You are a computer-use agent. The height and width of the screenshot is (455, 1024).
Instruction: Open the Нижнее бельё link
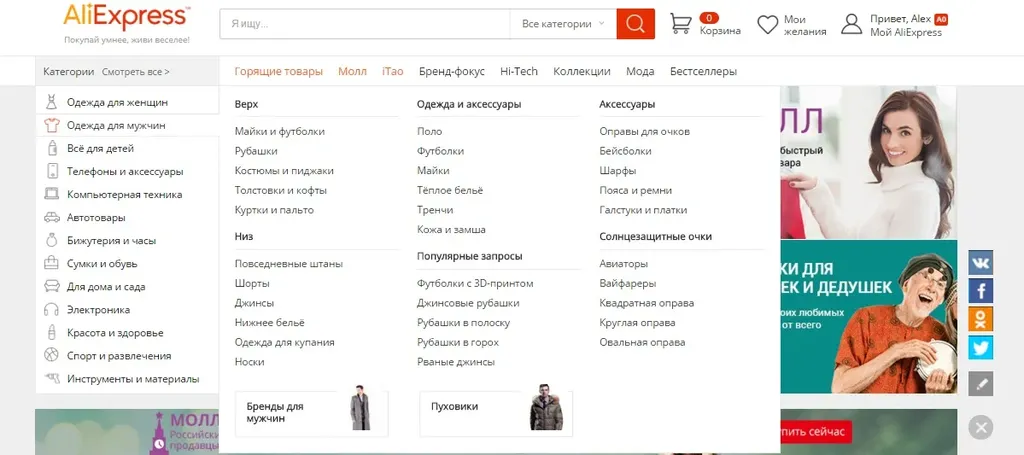(x=269, y=322)
